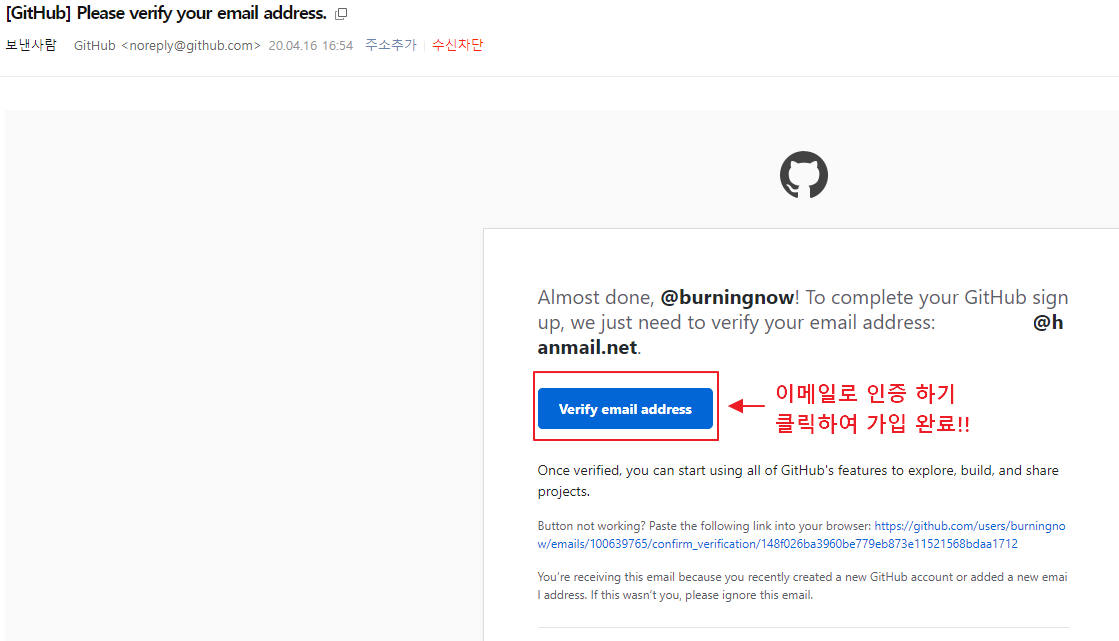1119x641 pixels.
Task: Open the new-window icon beside the subject
Action: 341,14
